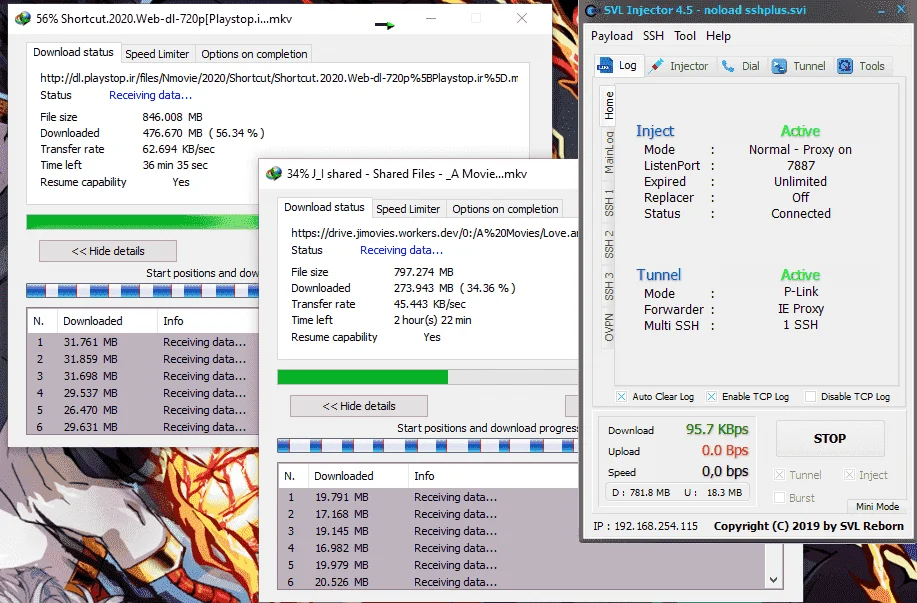917x603 pixels.
Task: Click the IDM globe icon in J_I shared window title
Action: (274, 174)
